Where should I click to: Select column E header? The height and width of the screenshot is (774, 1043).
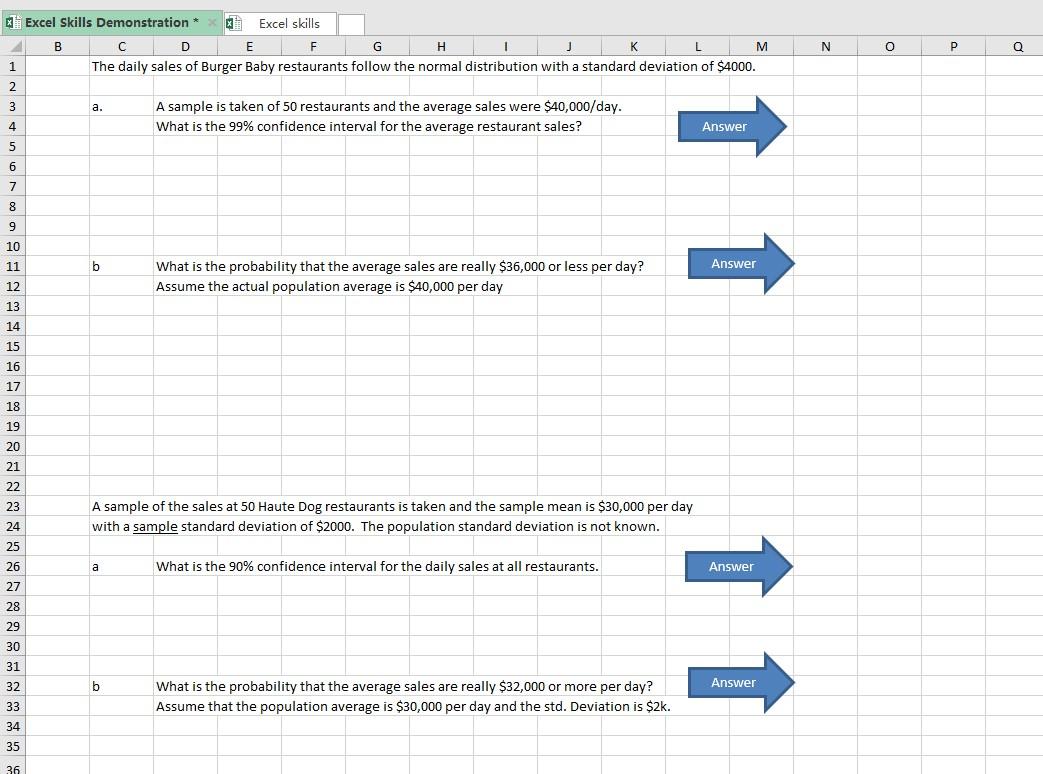point(249,47)
